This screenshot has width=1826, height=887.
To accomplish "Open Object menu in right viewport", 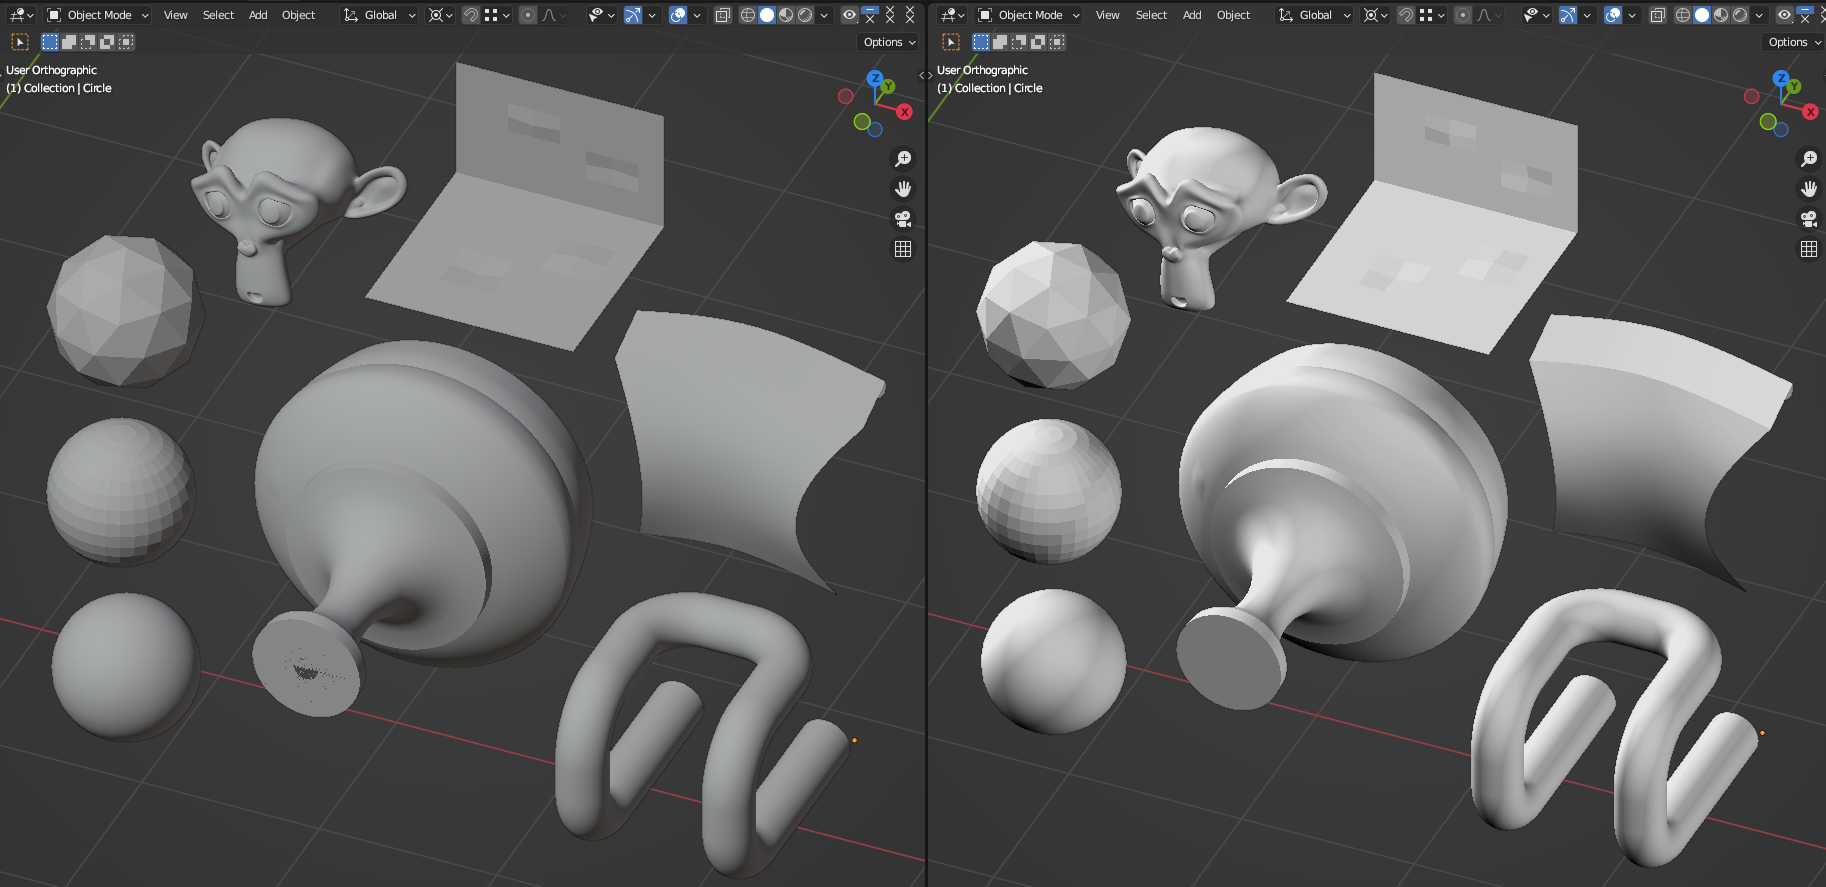I will click(x=1233, y=15).
